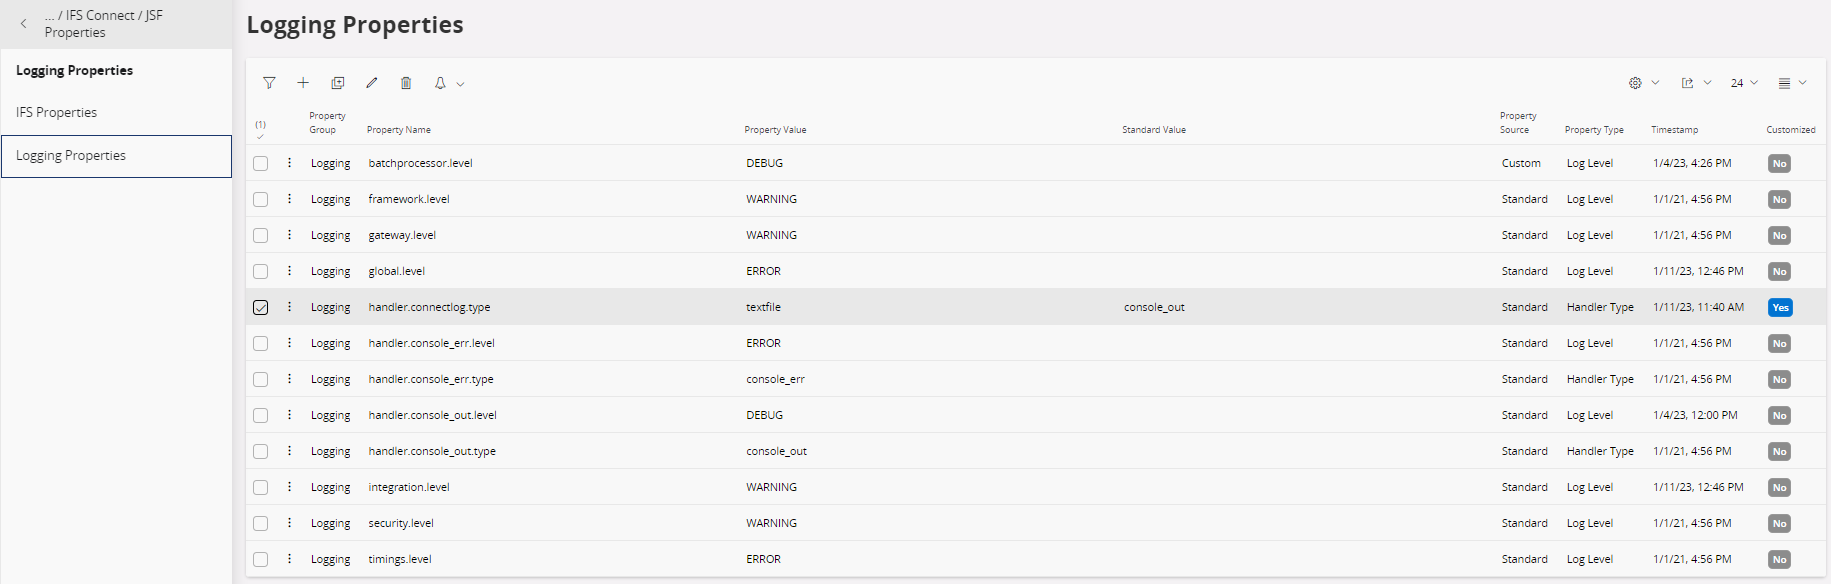Edit the selected row using the pencil icon
Image resolution: width=1831 pixels, height=584 pixels.
tap(372, 83)
